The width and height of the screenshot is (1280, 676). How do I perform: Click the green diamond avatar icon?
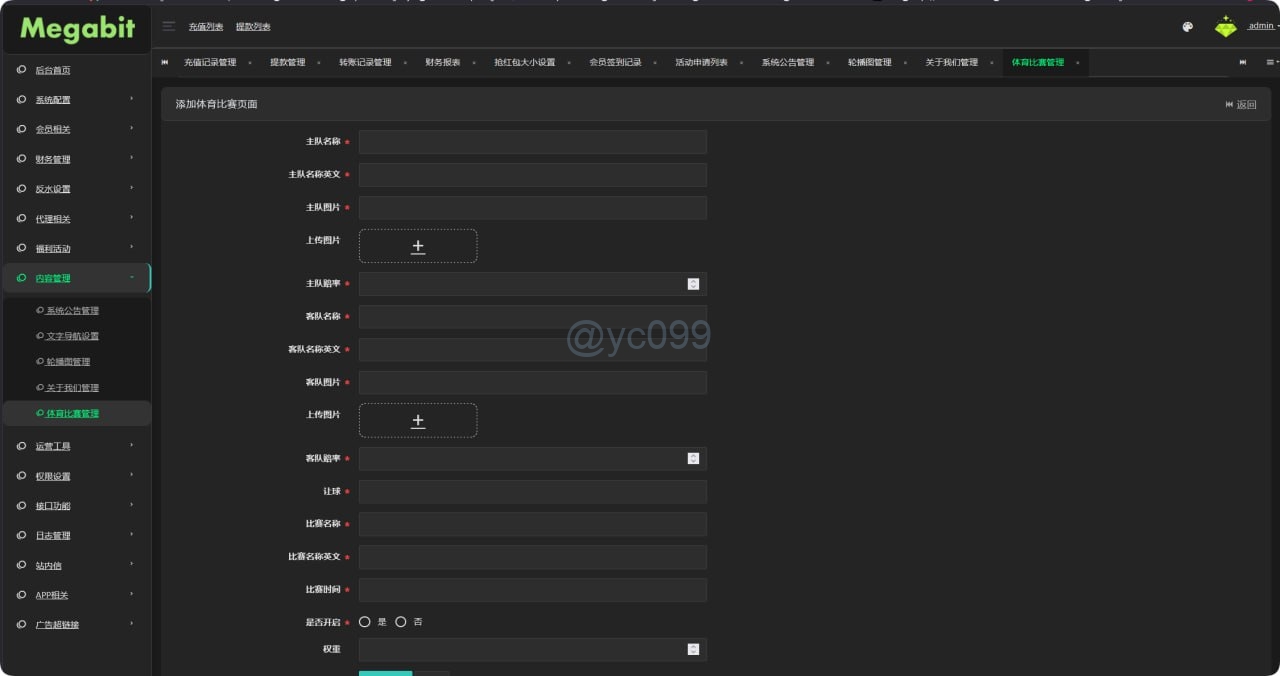click(1225, 27)
